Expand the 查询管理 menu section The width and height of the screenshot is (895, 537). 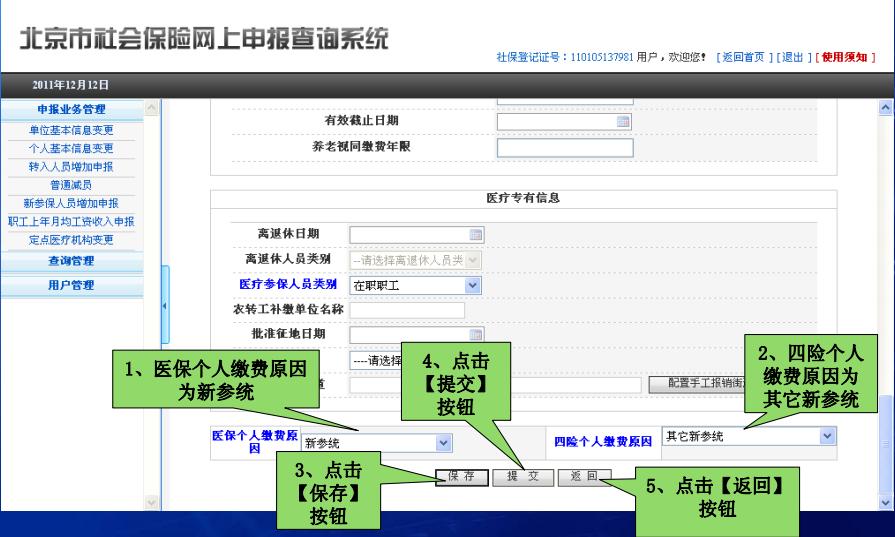(x=71, y=261)
